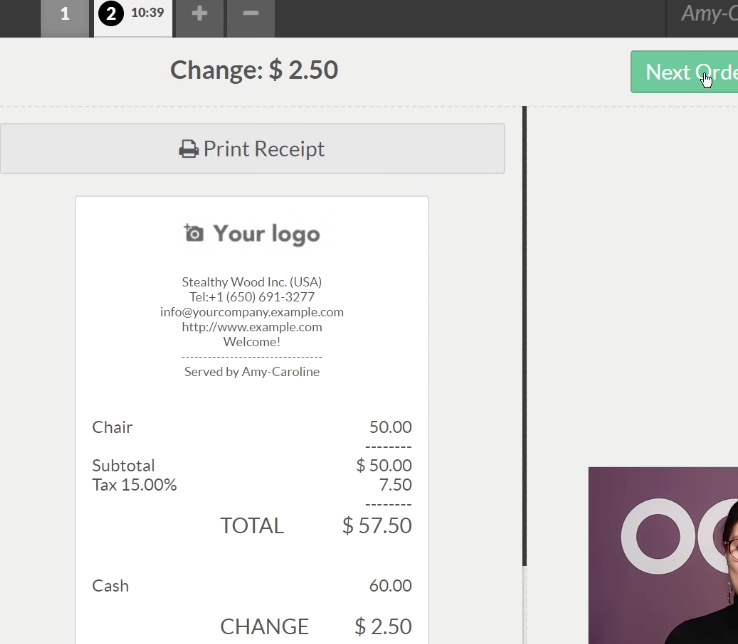This screenshot has width=738, height=644.
Task: Click the TOTAL $ 57.50 amount
Action: coord(377,525)
